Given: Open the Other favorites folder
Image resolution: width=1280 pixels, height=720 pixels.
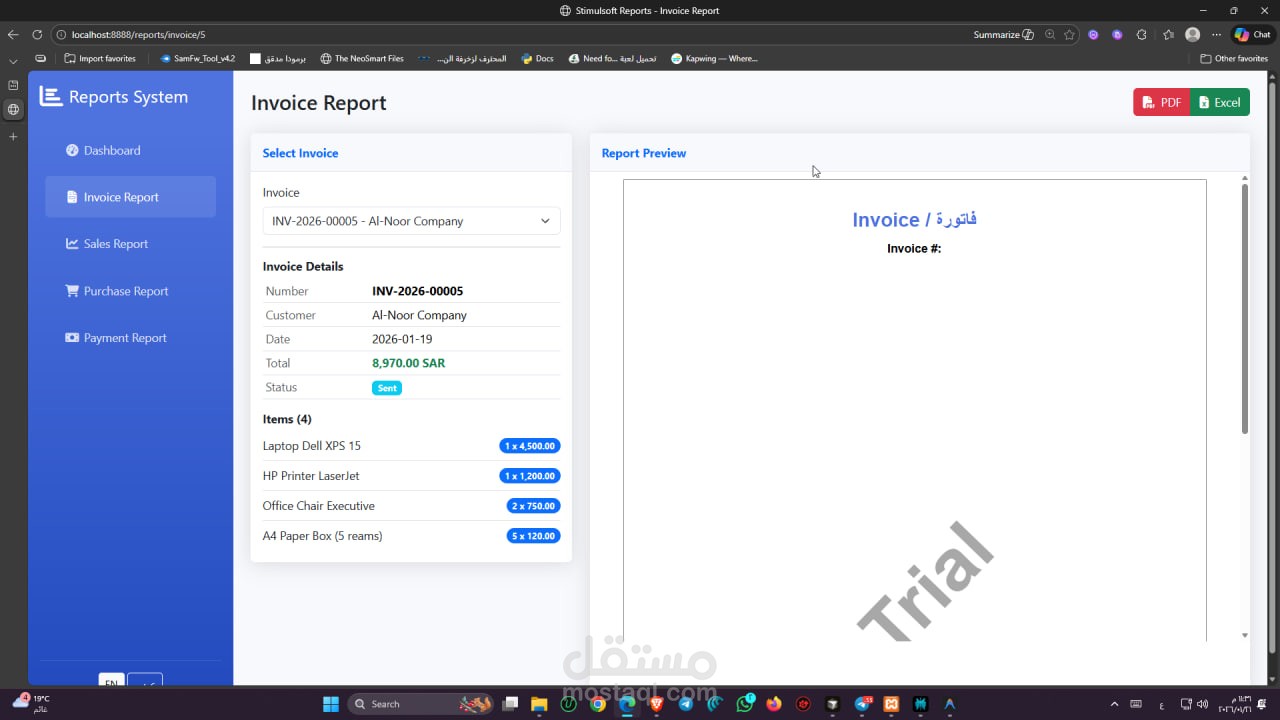Looking at the screenshot, I should click(x=1234, y=59).
